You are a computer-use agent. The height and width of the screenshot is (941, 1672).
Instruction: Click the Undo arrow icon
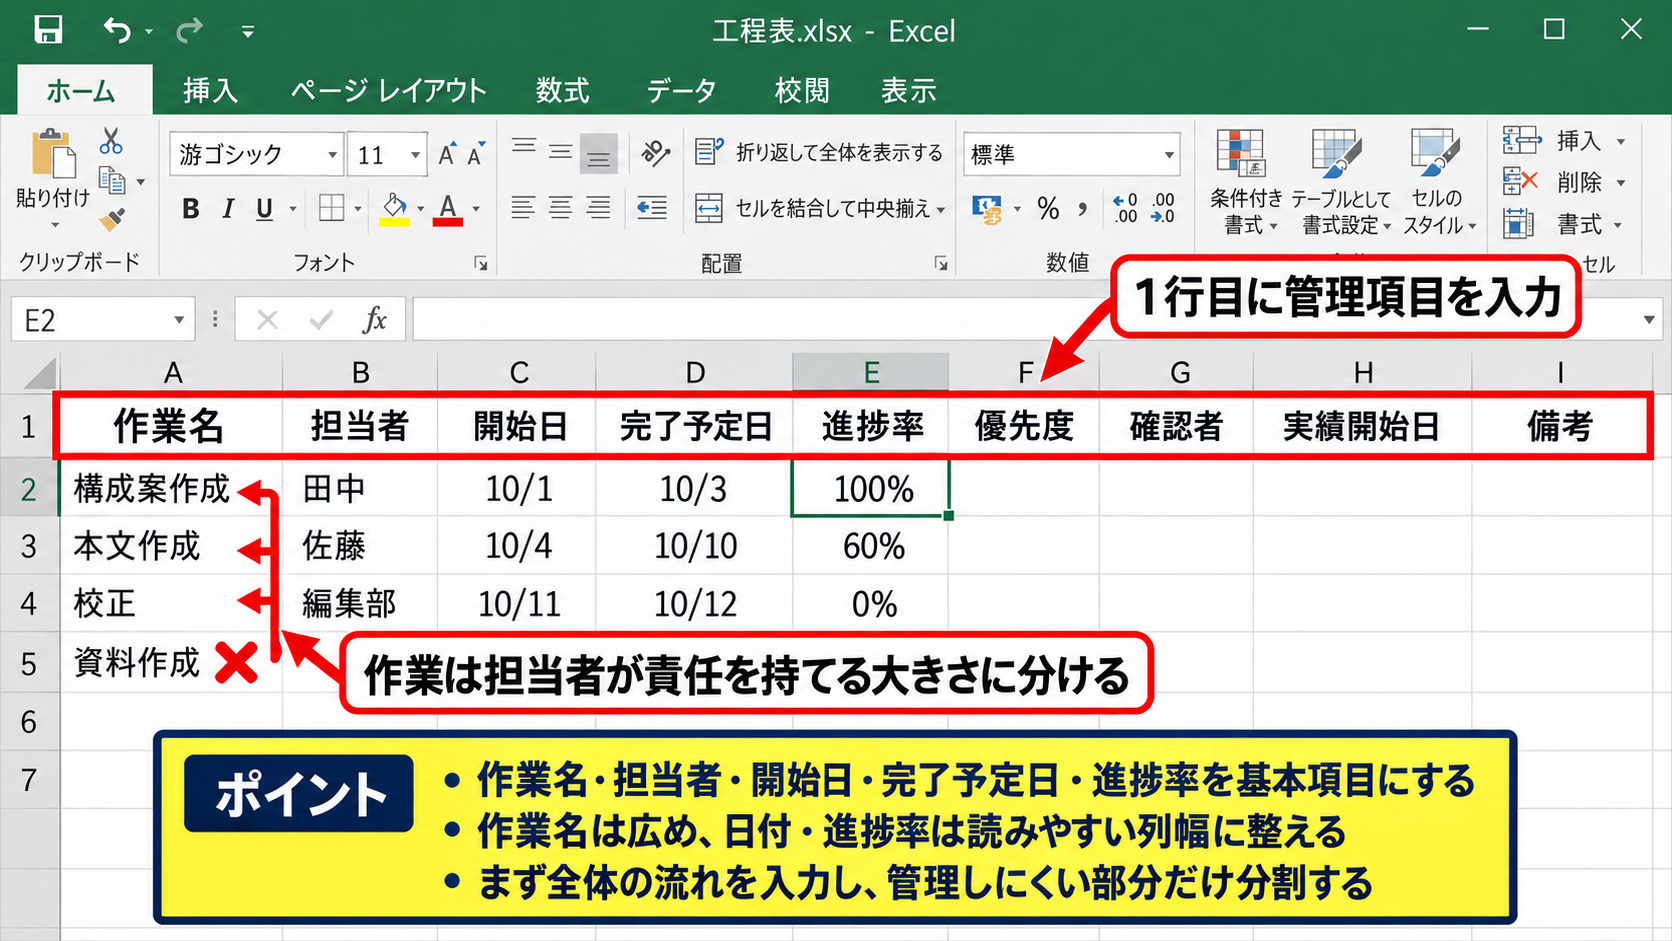117,31
